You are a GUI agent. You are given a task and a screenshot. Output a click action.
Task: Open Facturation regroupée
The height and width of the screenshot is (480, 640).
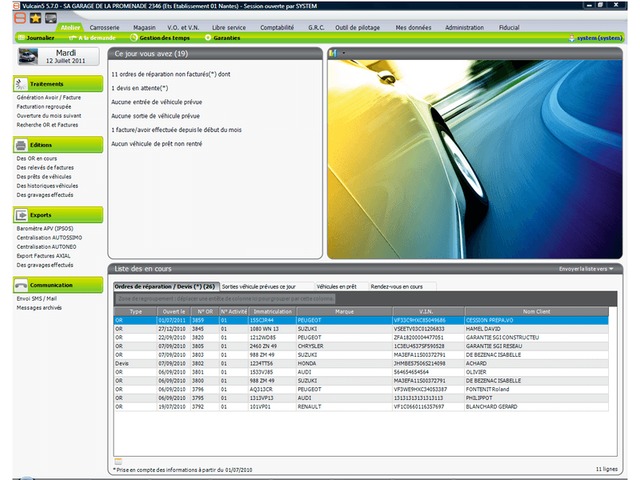tap(44, 107)
